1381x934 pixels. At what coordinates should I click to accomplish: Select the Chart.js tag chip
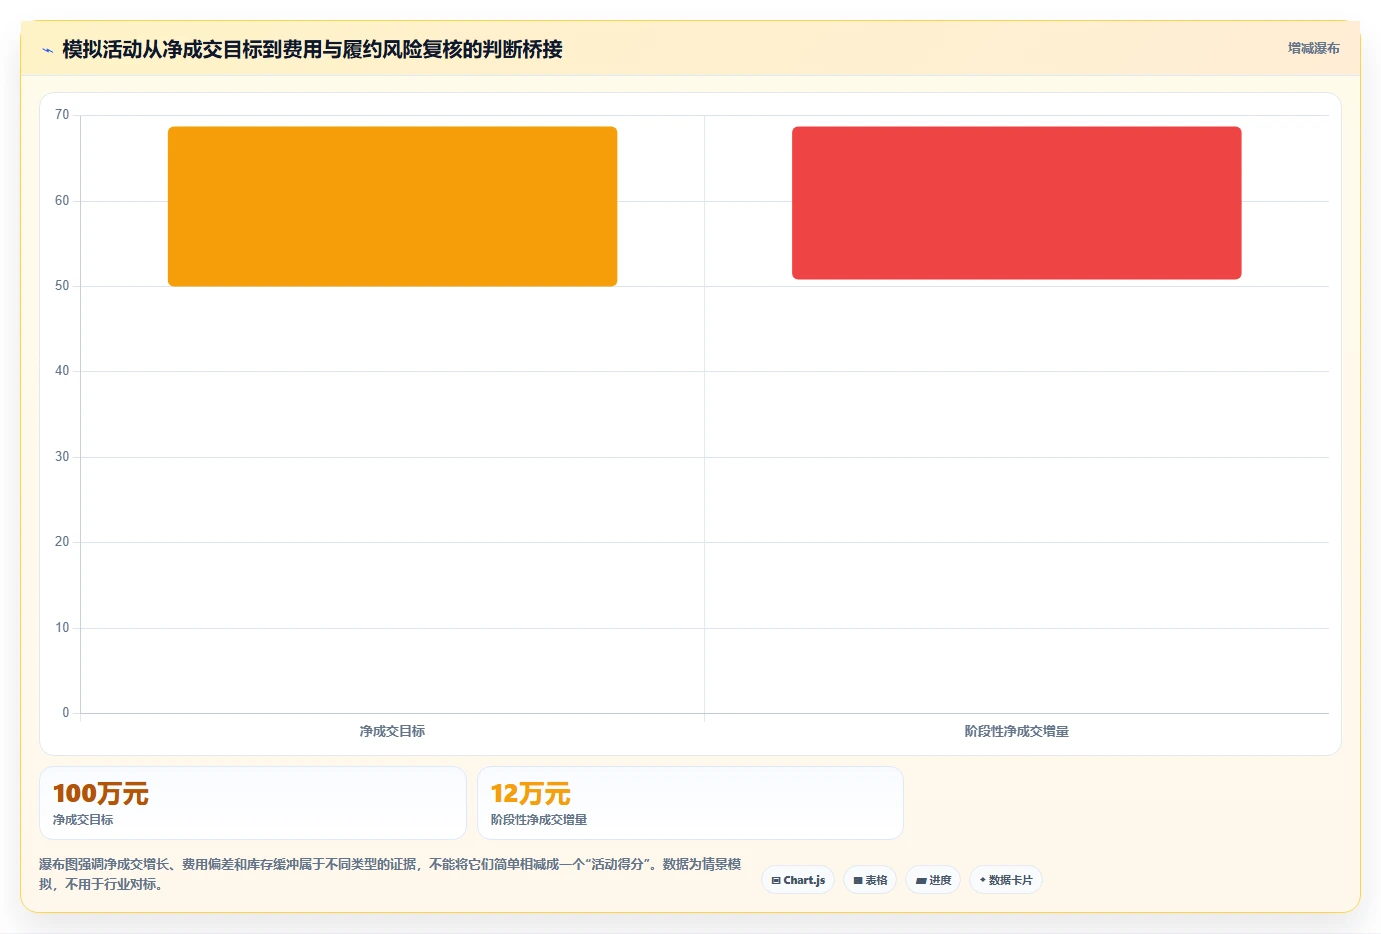coord(798,880)
